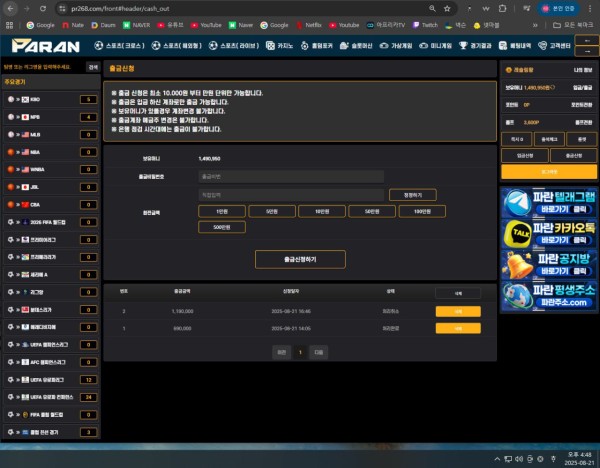Open the Chrome extensions puzzle icon
Image resolution: width=600 pixels, height=468 pixels.
503,8
